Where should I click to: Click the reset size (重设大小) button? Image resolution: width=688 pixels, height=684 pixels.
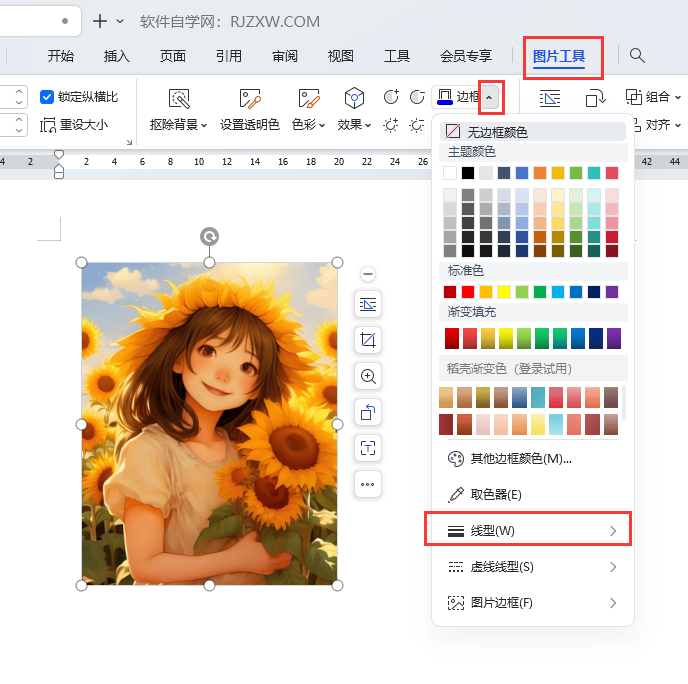pos(74,125)
